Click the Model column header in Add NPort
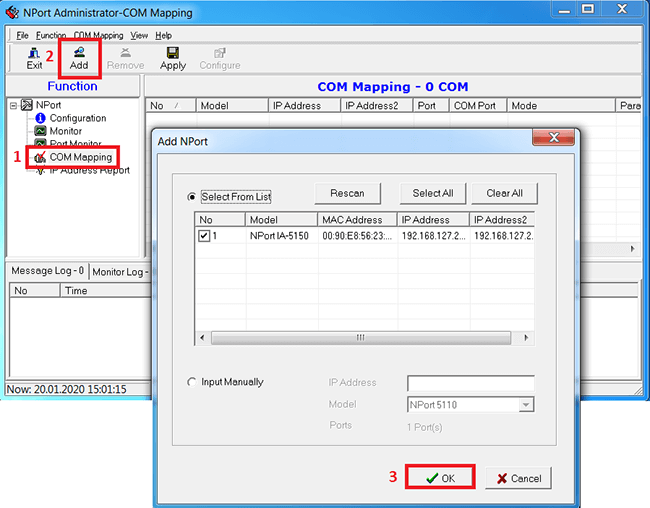The image size is (650, 508). pyautogui.click(x=281, y=220)
